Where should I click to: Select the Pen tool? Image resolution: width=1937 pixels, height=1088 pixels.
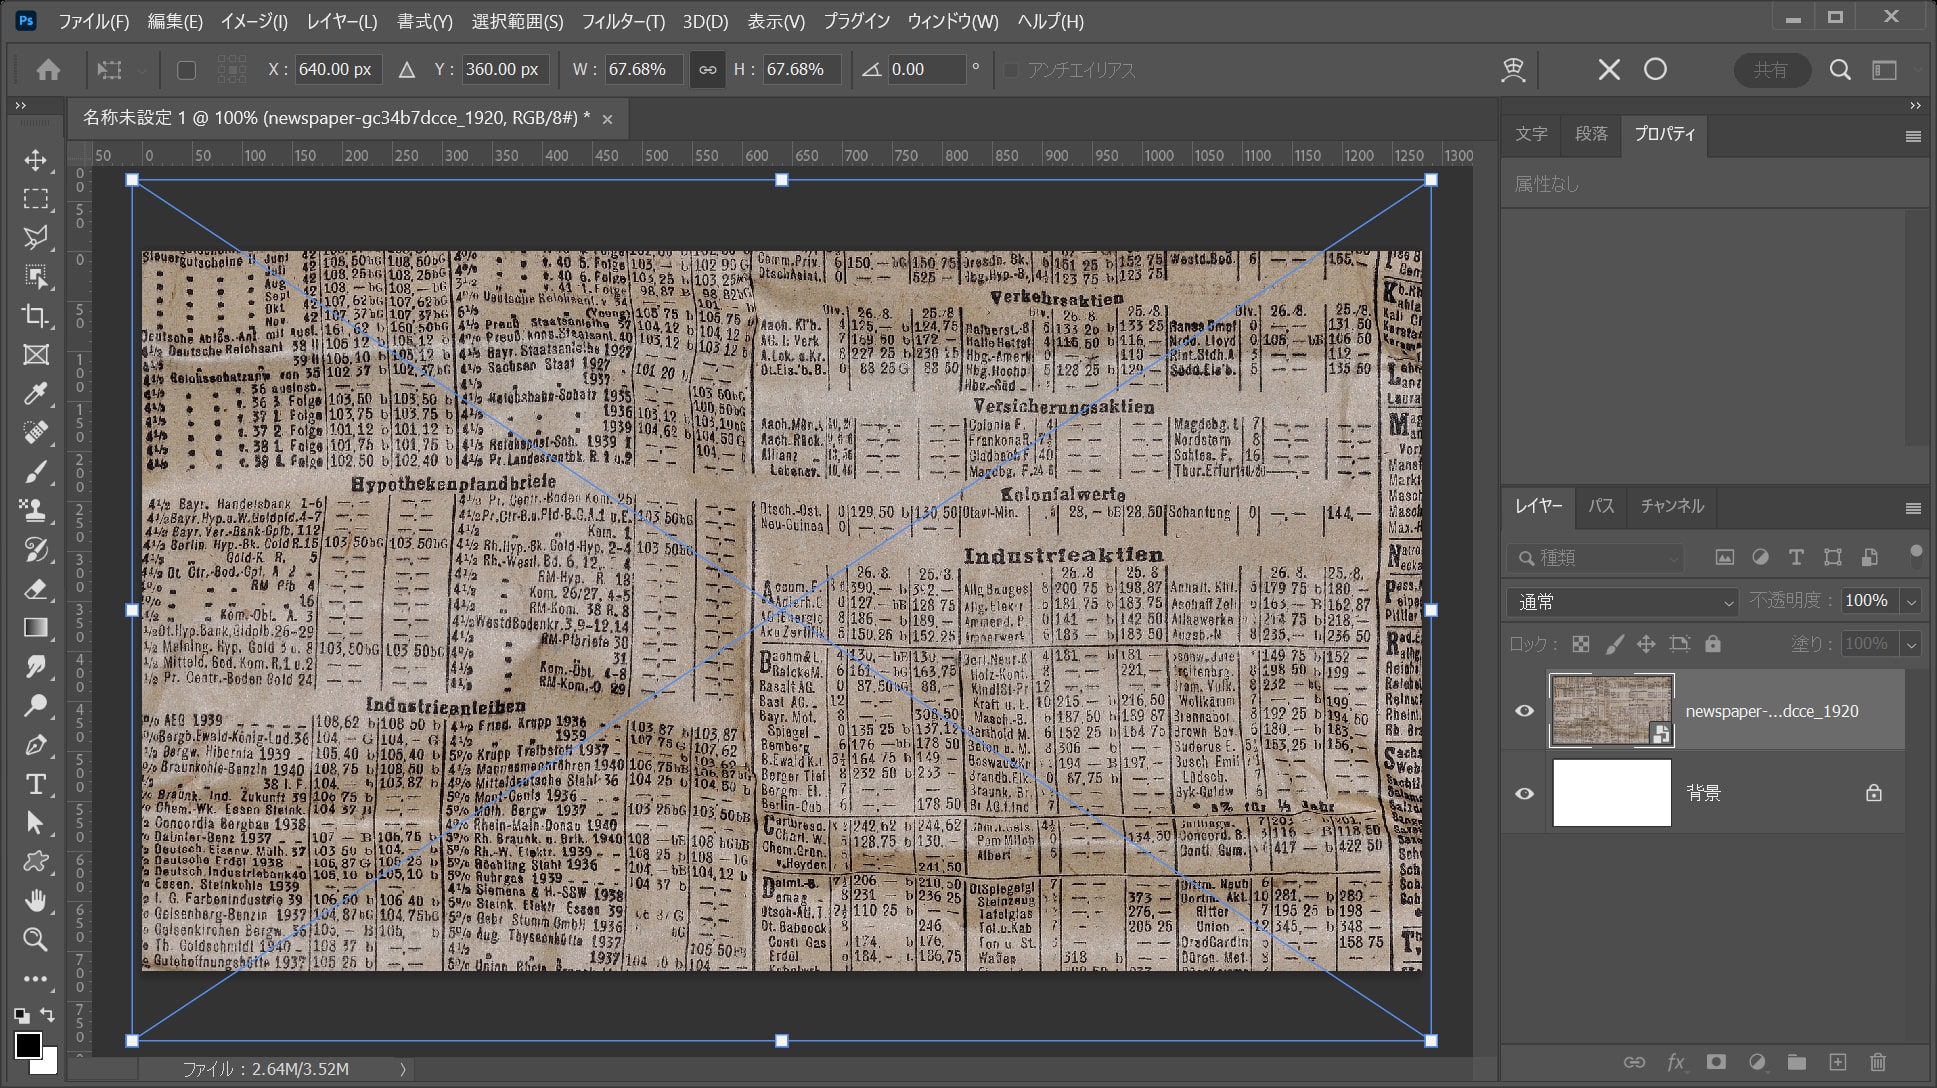(x=36, y=745)
